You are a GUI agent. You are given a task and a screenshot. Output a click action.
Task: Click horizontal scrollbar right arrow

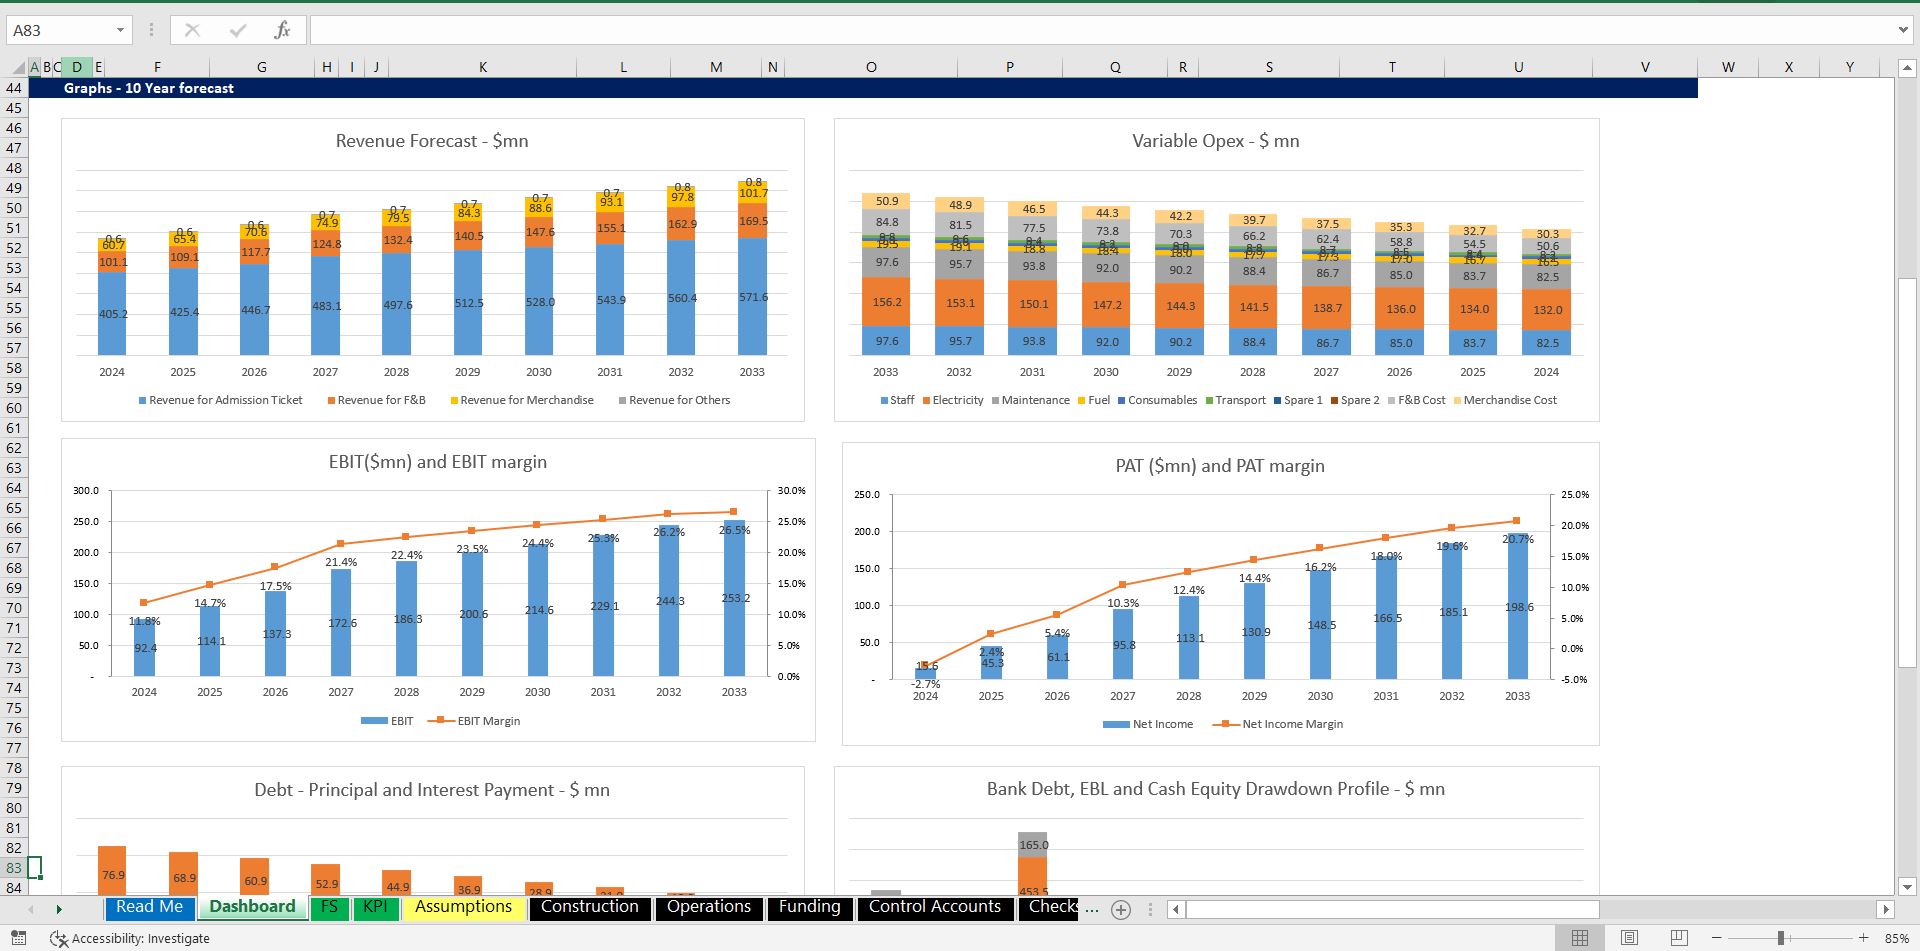[x=1886, y=910]
